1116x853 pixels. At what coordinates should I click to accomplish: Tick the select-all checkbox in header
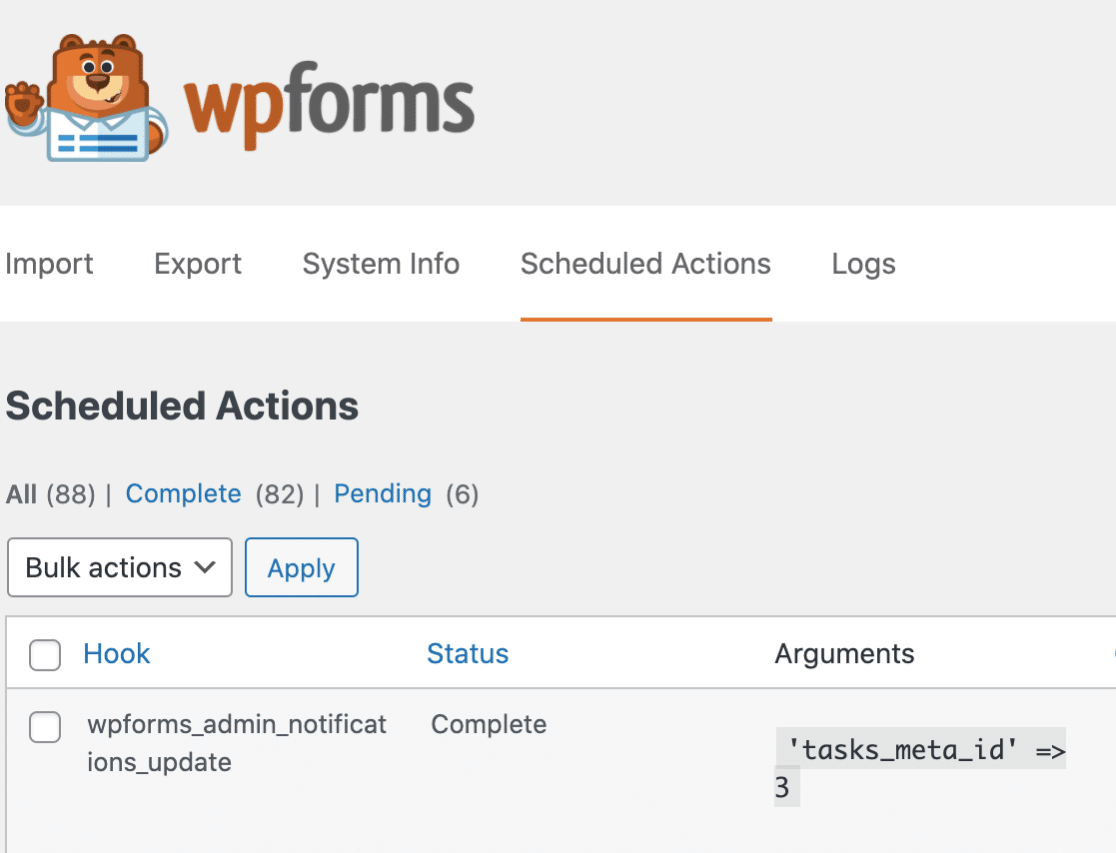[45, 655]
